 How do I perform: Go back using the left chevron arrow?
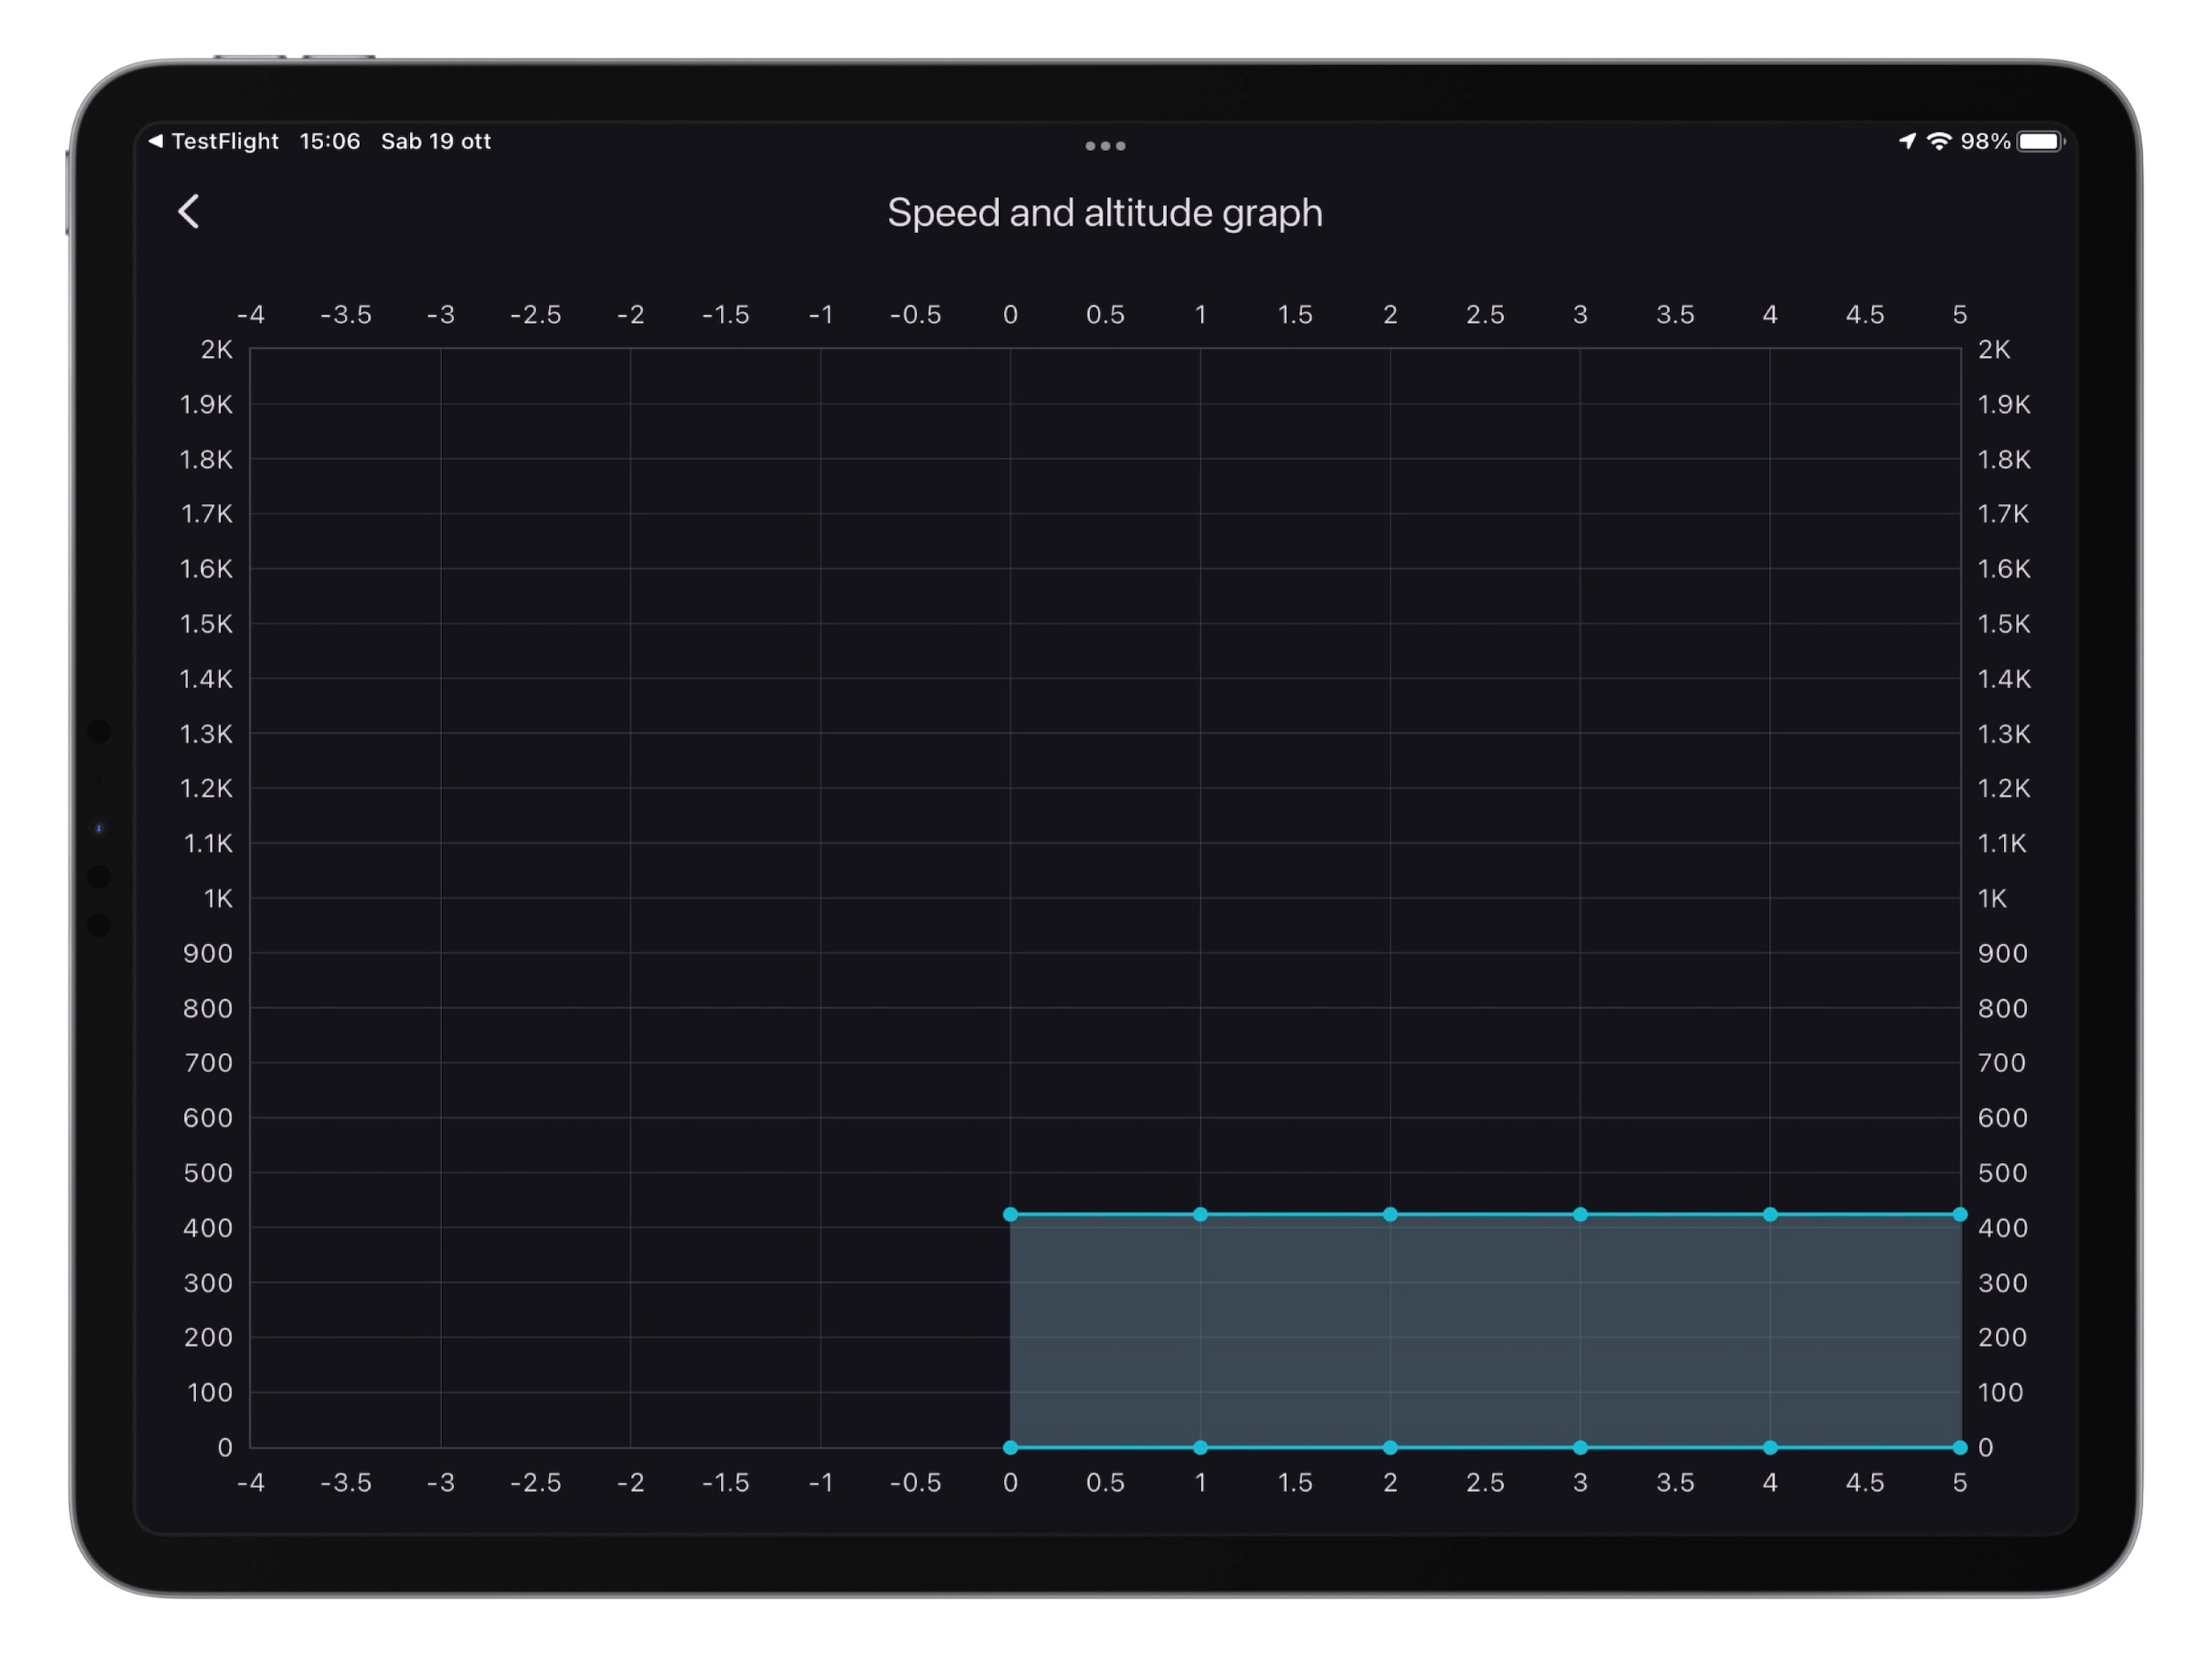(188, 211)
